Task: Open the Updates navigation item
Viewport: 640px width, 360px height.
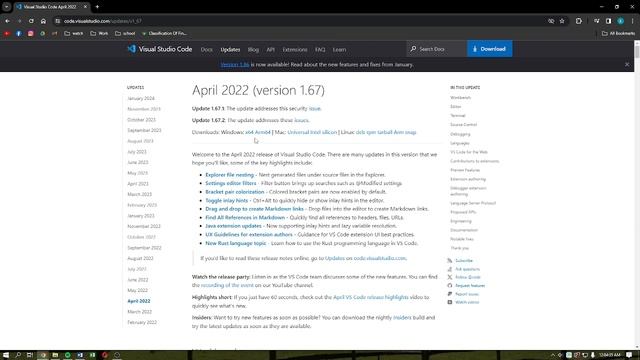Action: 230,49
